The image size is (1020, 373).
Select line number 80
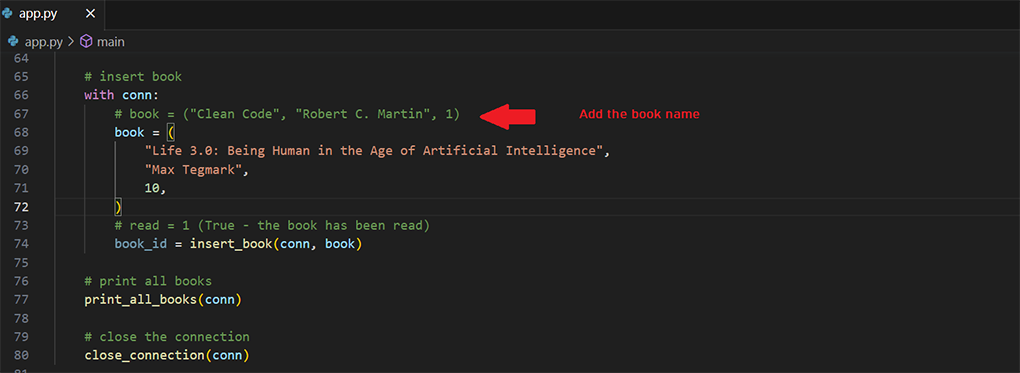click(x=21, y=355)
